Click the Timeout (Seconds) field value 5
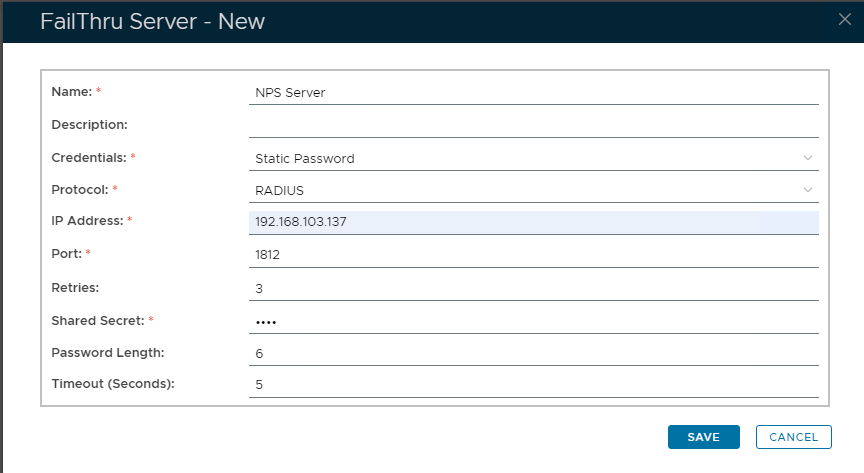Viewport: 864px width, 473px height. click(533, 385)
